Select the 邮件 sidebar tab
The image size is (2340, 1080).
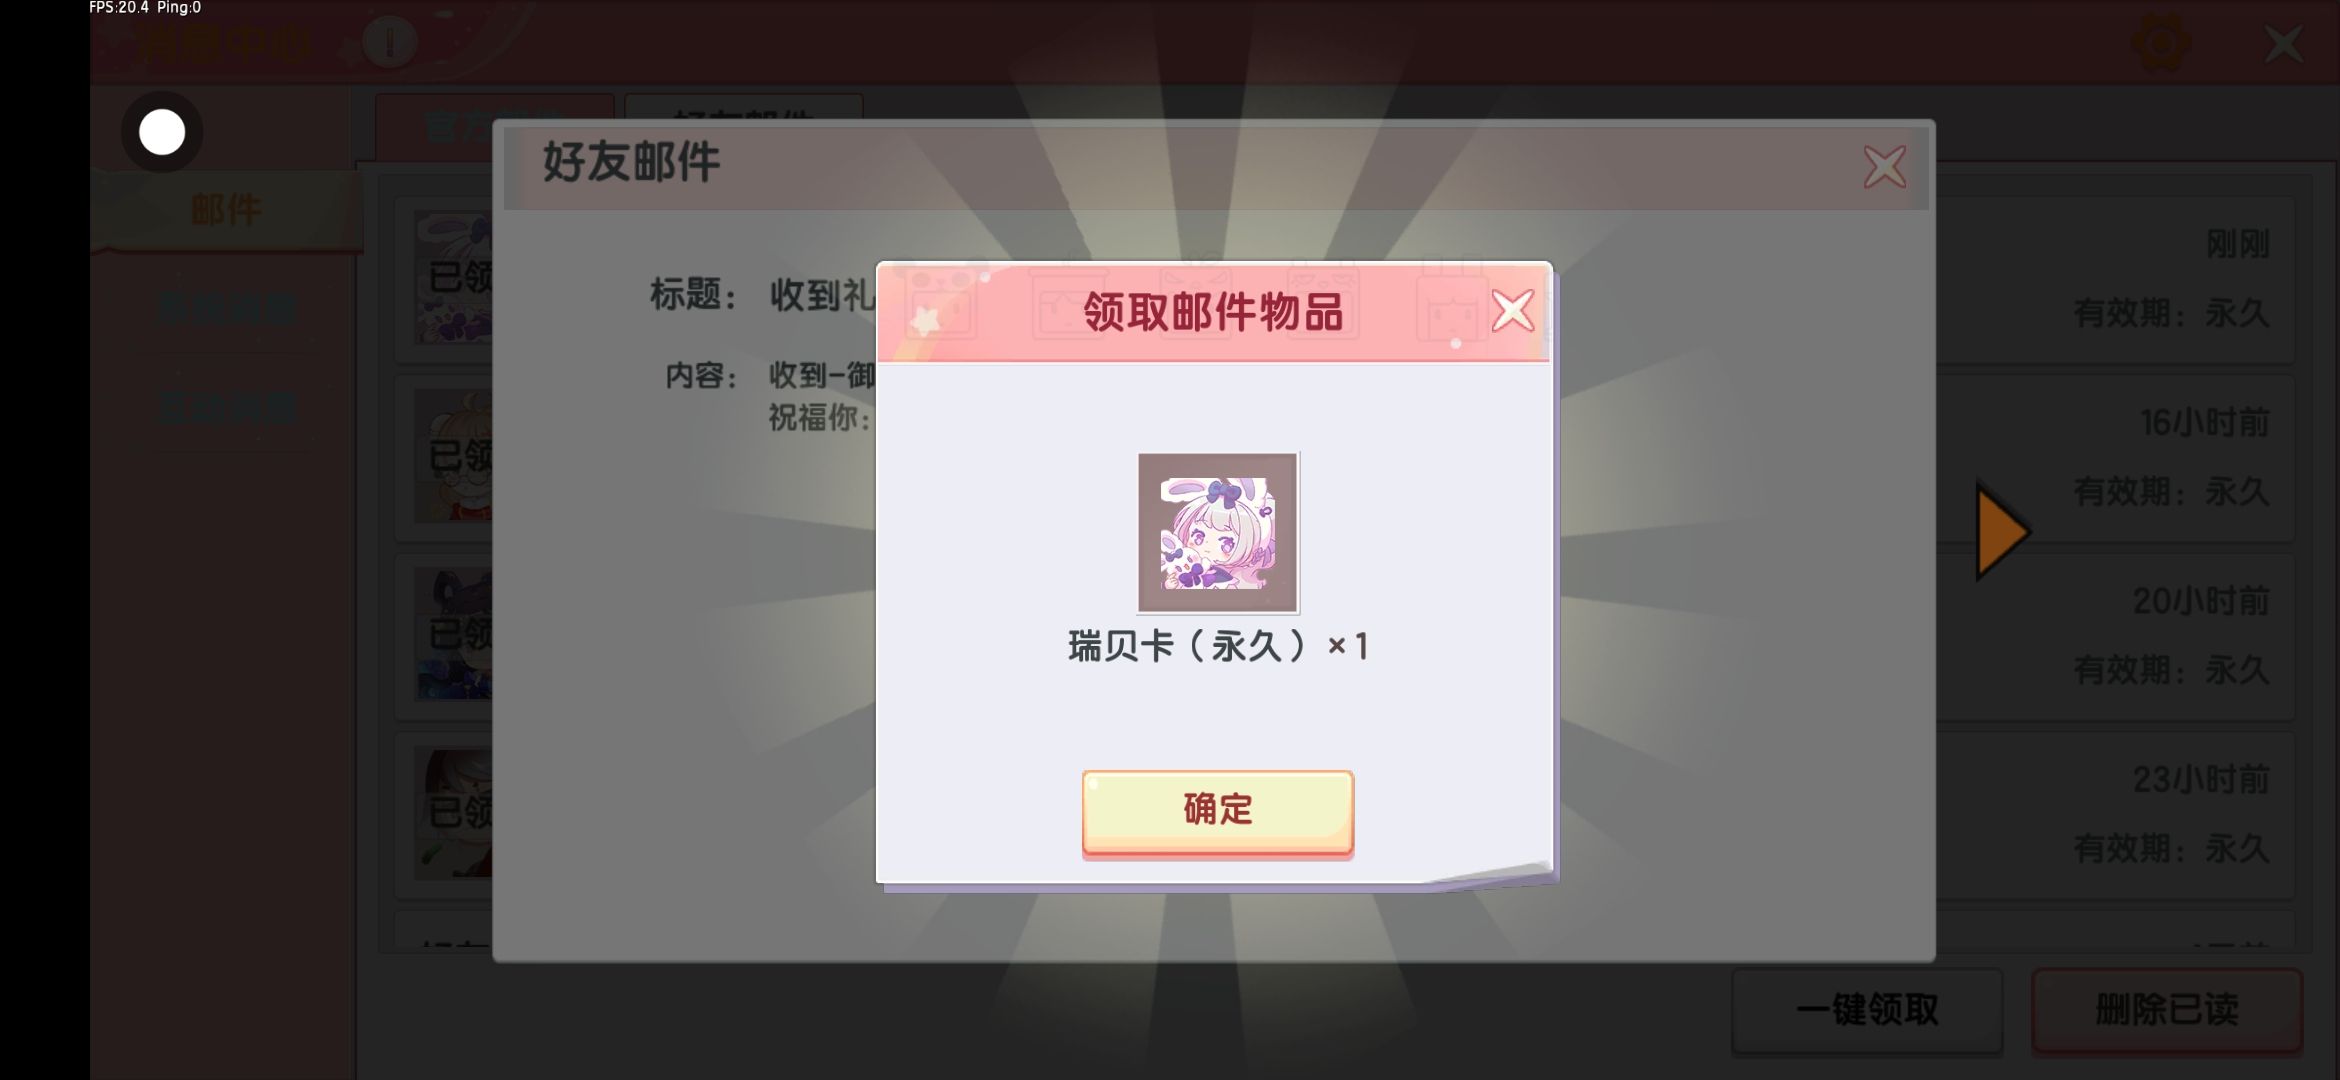click(226, 210)
